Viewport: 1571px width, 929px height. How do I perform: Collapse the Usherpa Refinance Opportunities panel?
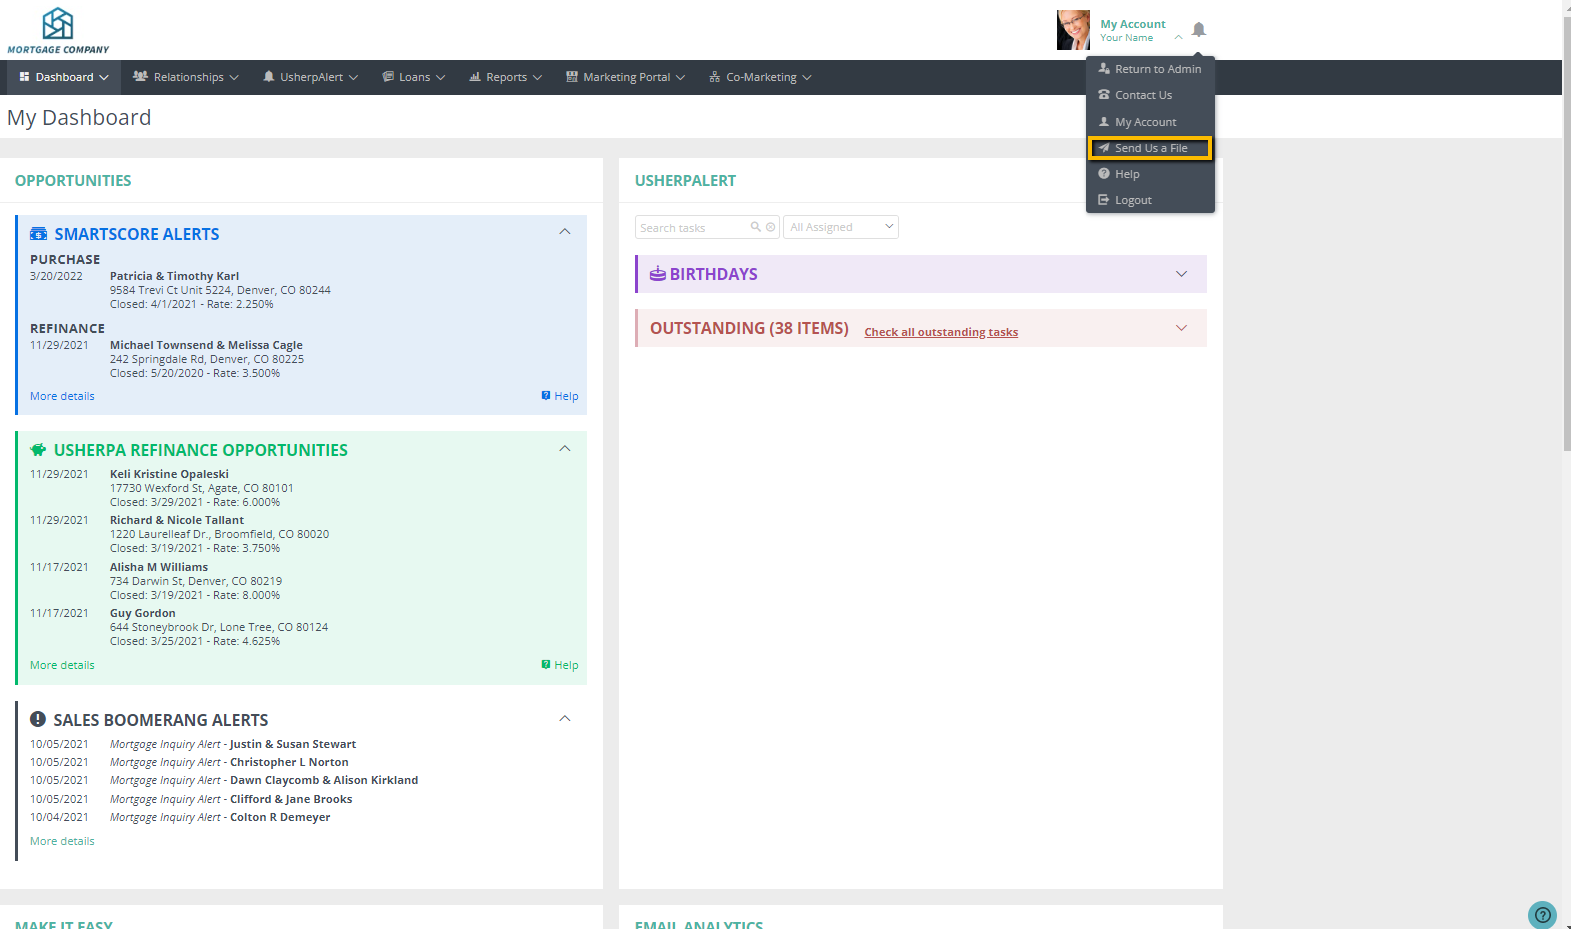pos(565,449)
